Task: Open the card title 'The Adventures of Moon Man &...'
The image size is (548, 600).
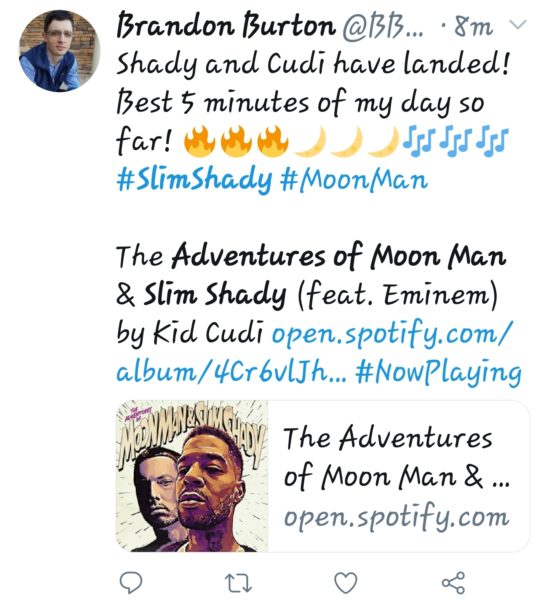Action: tap(396, 457)
